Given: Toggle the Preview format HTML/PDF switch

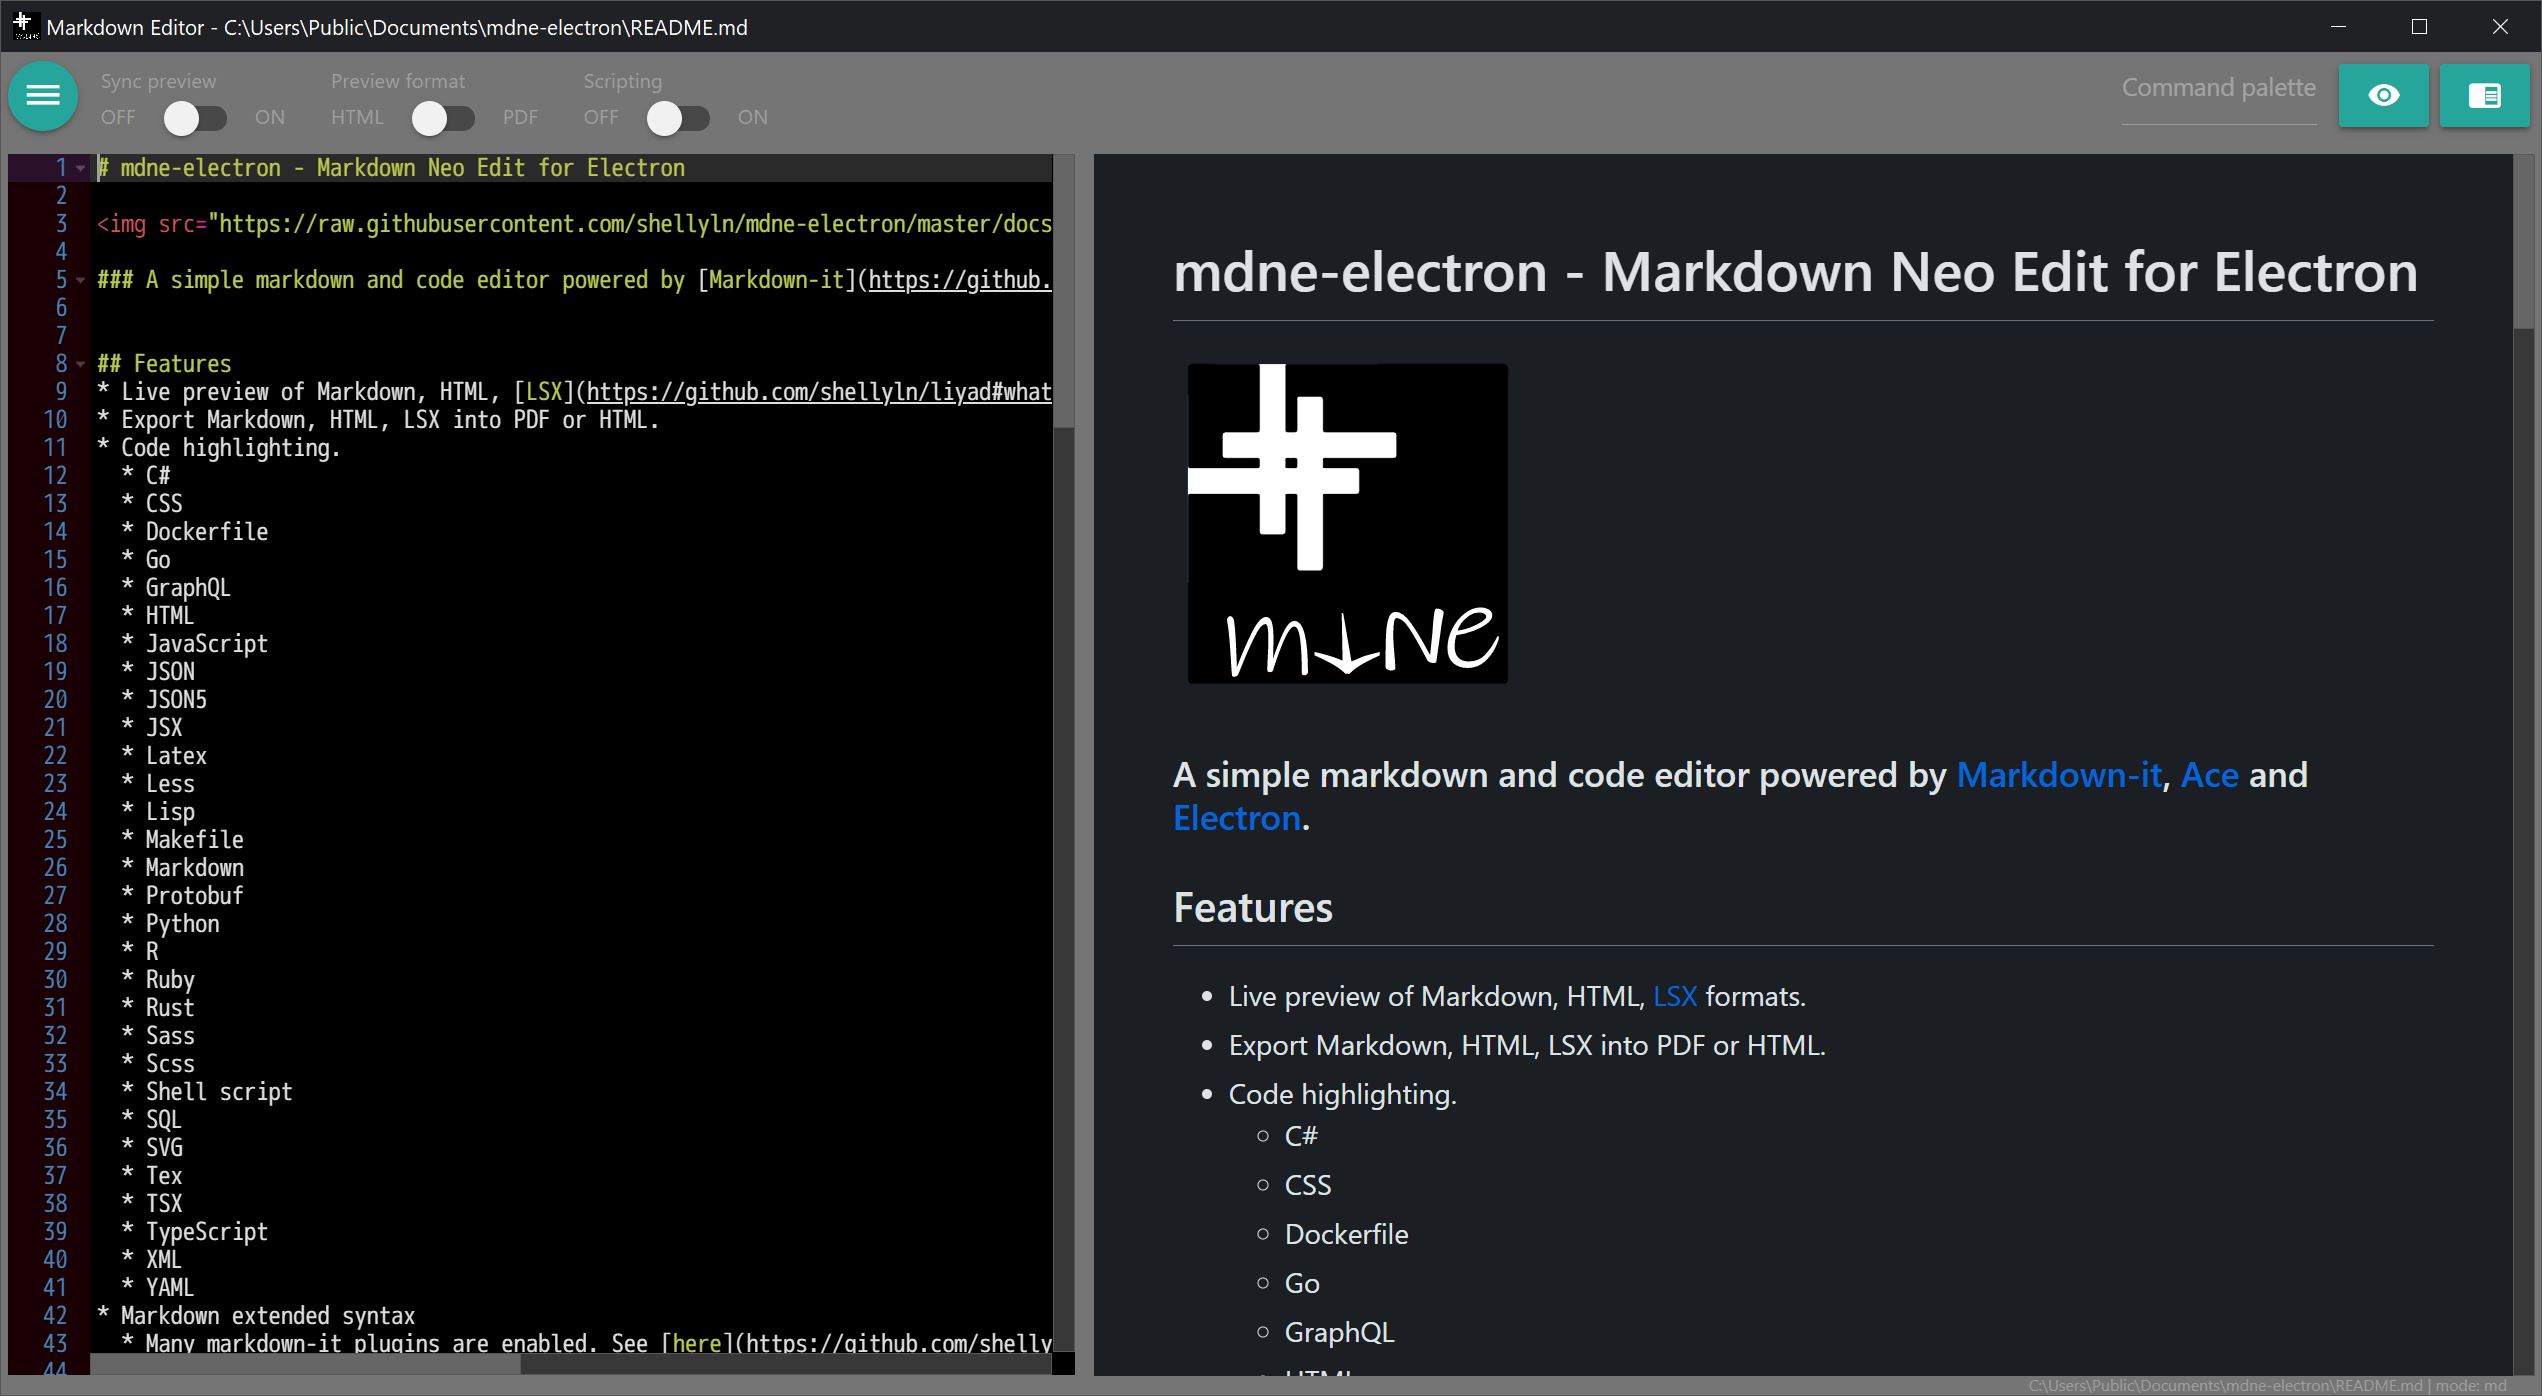Looking at the screenshot, I should (x=443, y=118).
